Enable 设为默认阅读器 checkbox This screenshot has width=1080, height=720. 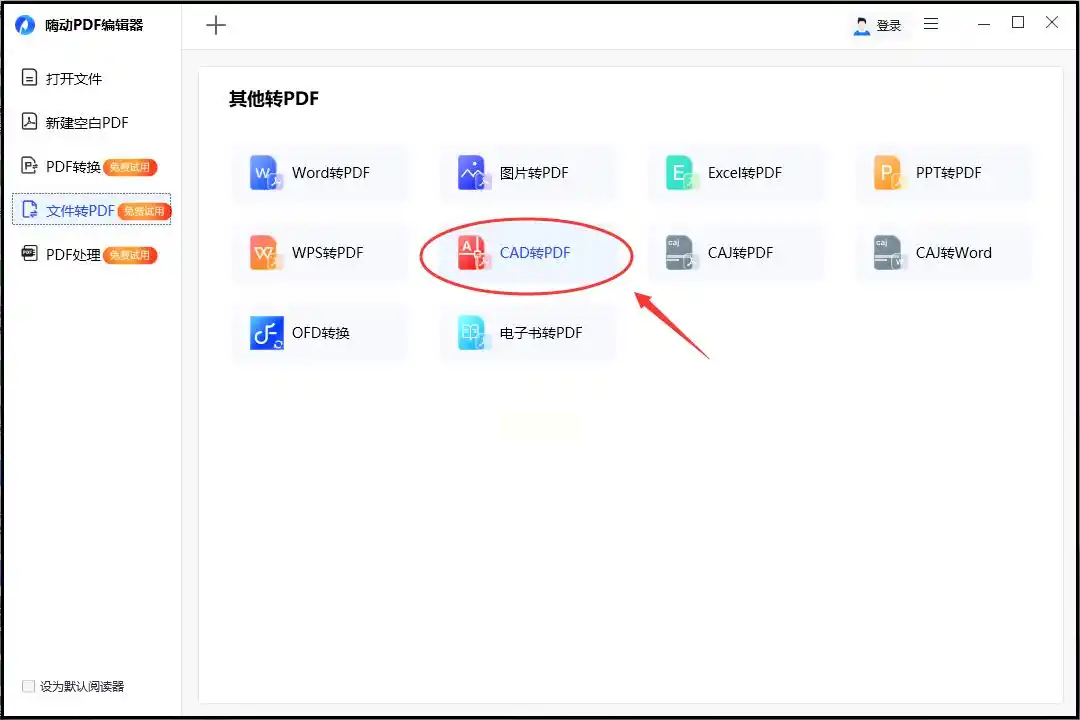point(28,686)
